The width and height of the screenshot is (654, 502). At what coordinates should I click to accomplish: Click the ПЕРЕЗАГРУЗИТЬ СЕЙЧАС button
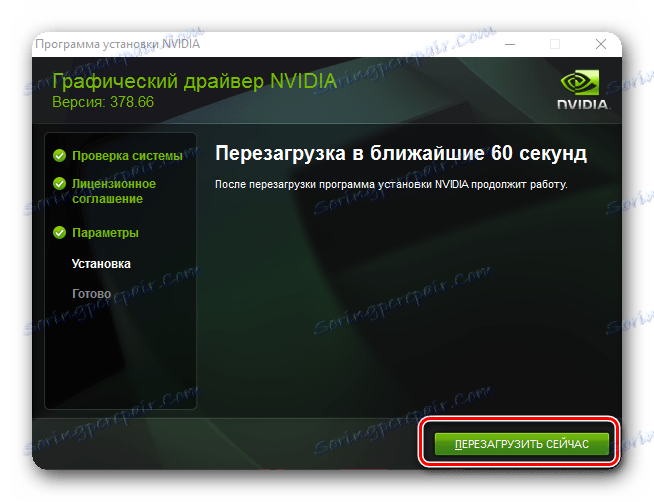click(x=521, y=444)
